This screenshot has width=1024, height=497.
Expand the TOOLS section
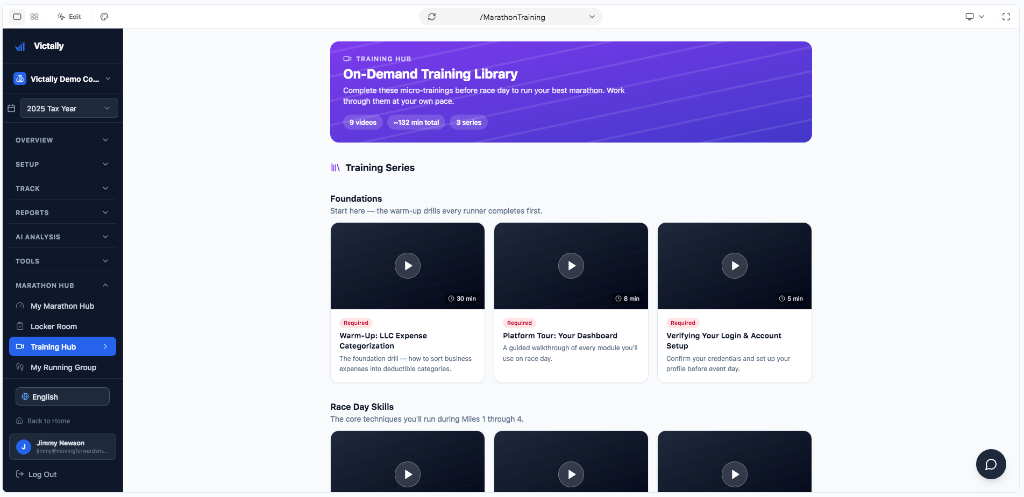(x=63, y=261)
